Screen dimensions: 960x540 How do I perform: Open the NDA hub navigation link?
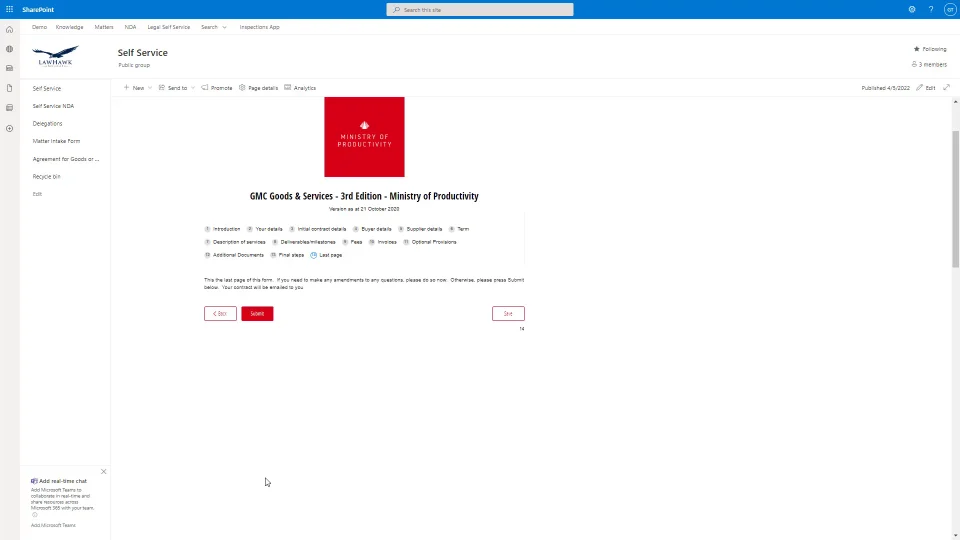[x=130, y=27]
